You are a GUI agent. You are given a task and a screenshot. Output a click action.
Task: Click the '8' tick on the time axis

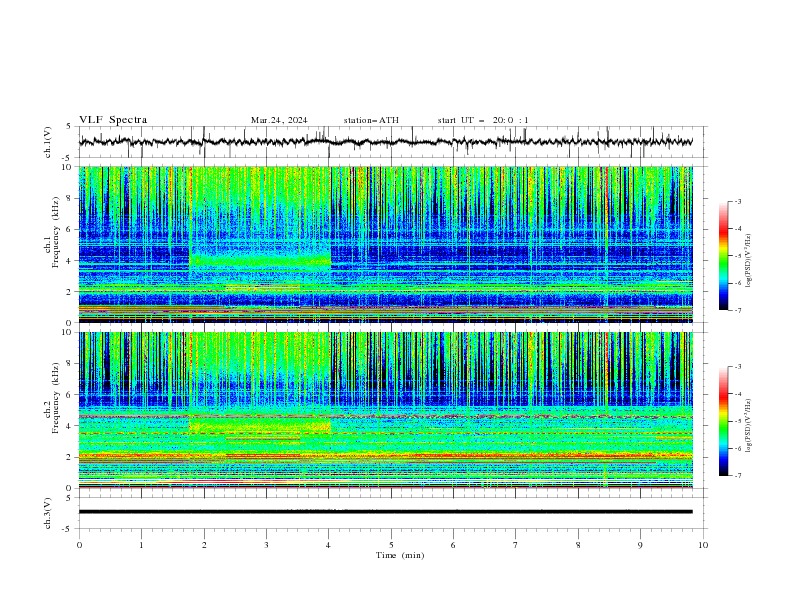[578, 545]
